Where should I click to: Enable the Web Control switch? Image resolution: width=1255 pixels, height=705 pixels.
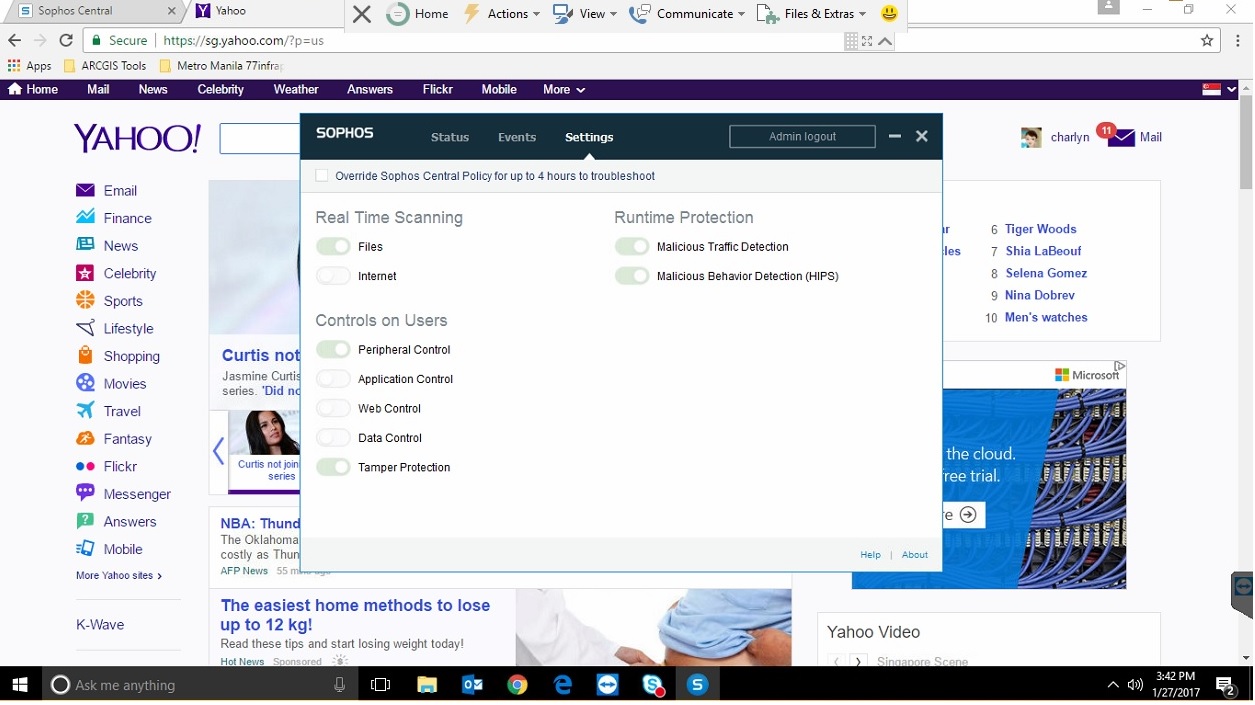point(333,408)
